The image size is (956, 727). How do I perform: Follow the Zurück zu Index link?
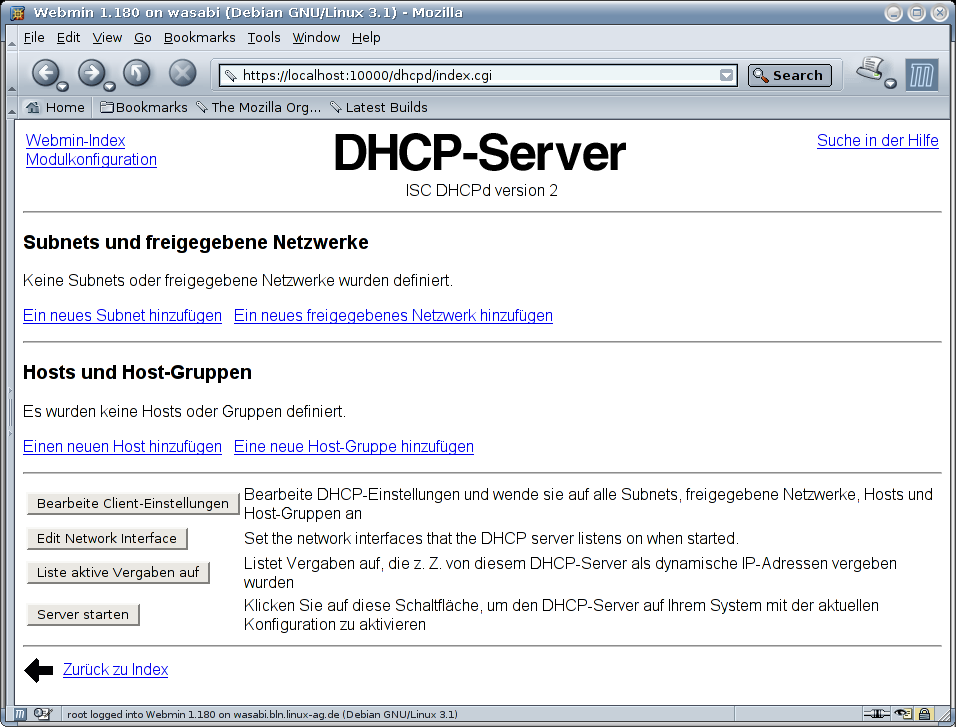[115, 670]
